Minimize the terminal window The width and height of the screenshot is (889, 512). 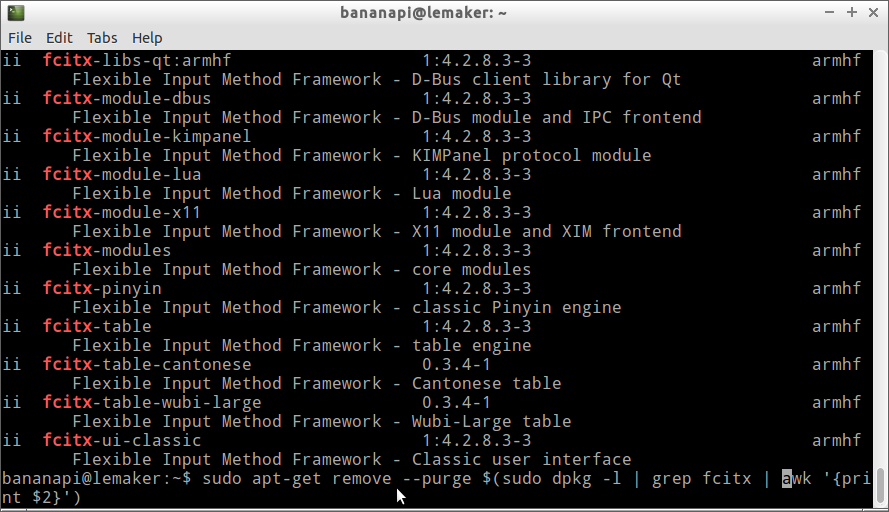(829, 12)
